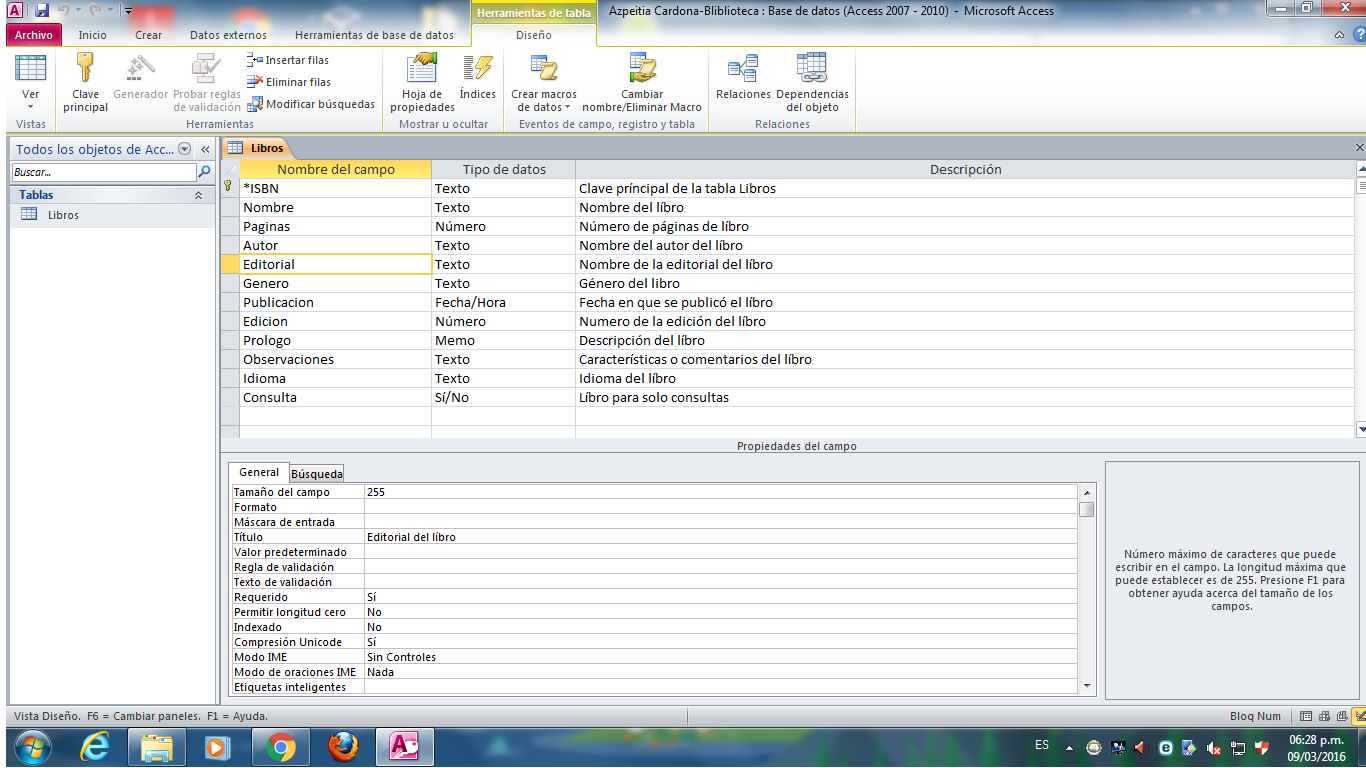Viewport: 1366px width, 768px height.
Task: Launch Firefox from the taskbar
Action: click(x=342, y=747)
